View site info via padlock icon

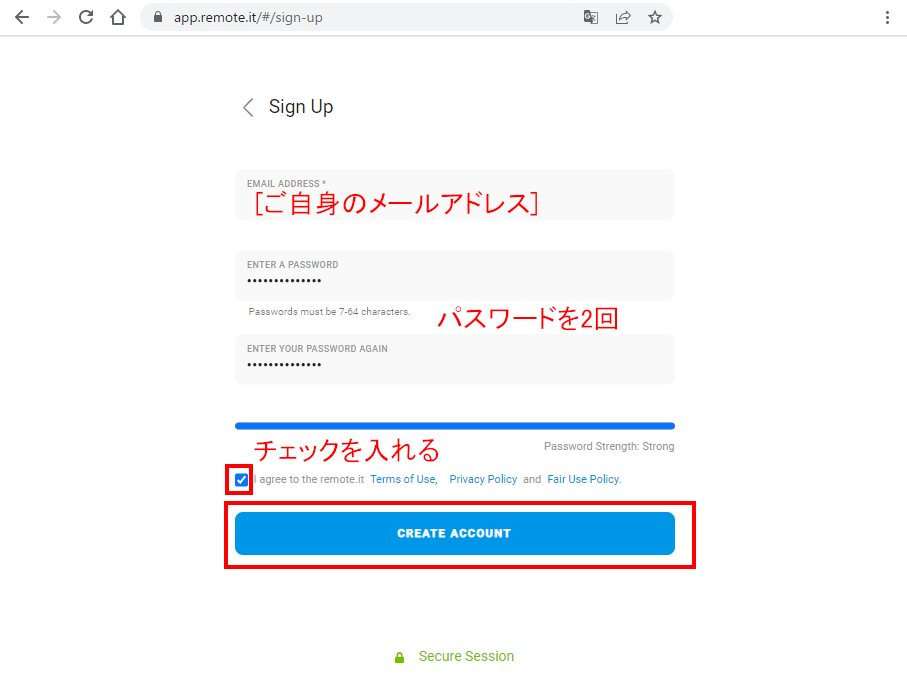click(x=158, y=17)
